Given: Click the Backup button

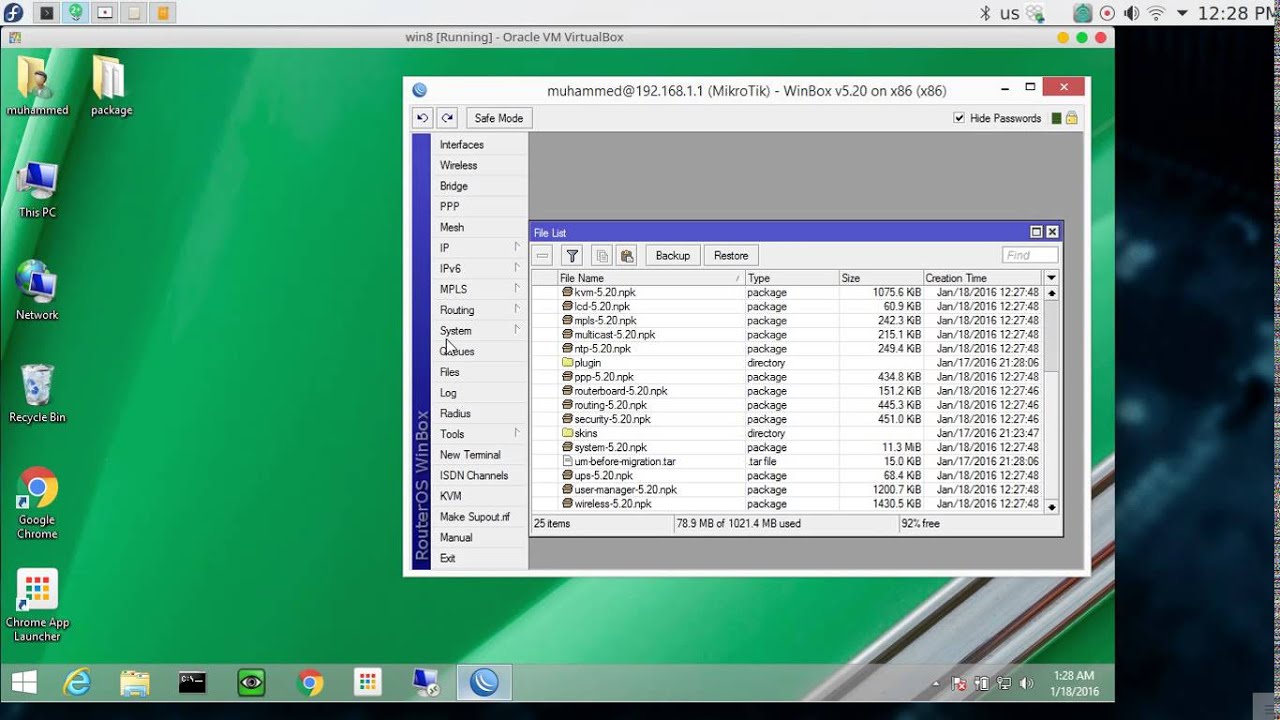Looking at the screenshot, I should [x=673, y=256].
